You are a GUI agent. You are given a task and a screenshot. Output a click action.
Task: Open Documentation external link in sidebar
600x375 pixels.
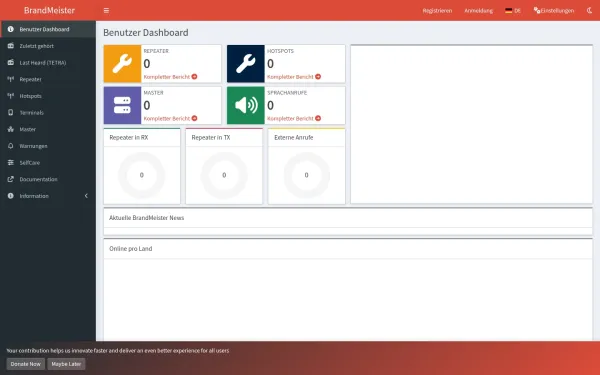(x=48, y=179)
